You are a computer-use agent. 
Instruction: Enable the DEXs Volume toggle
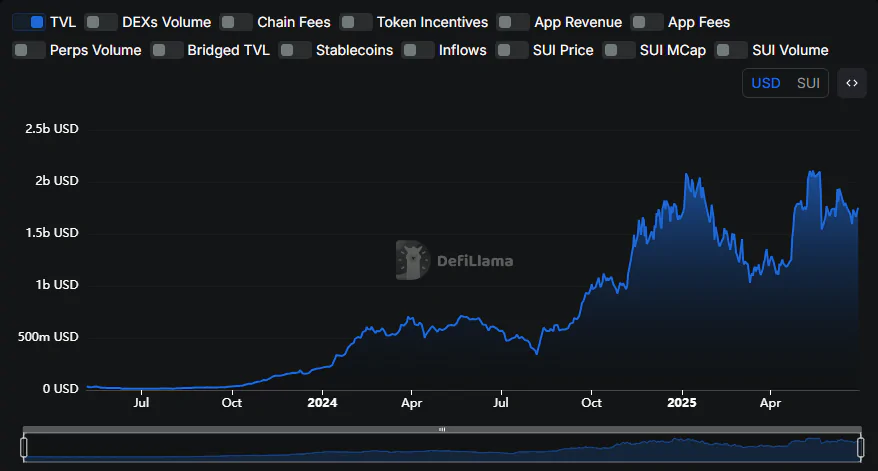pos(101,22)
